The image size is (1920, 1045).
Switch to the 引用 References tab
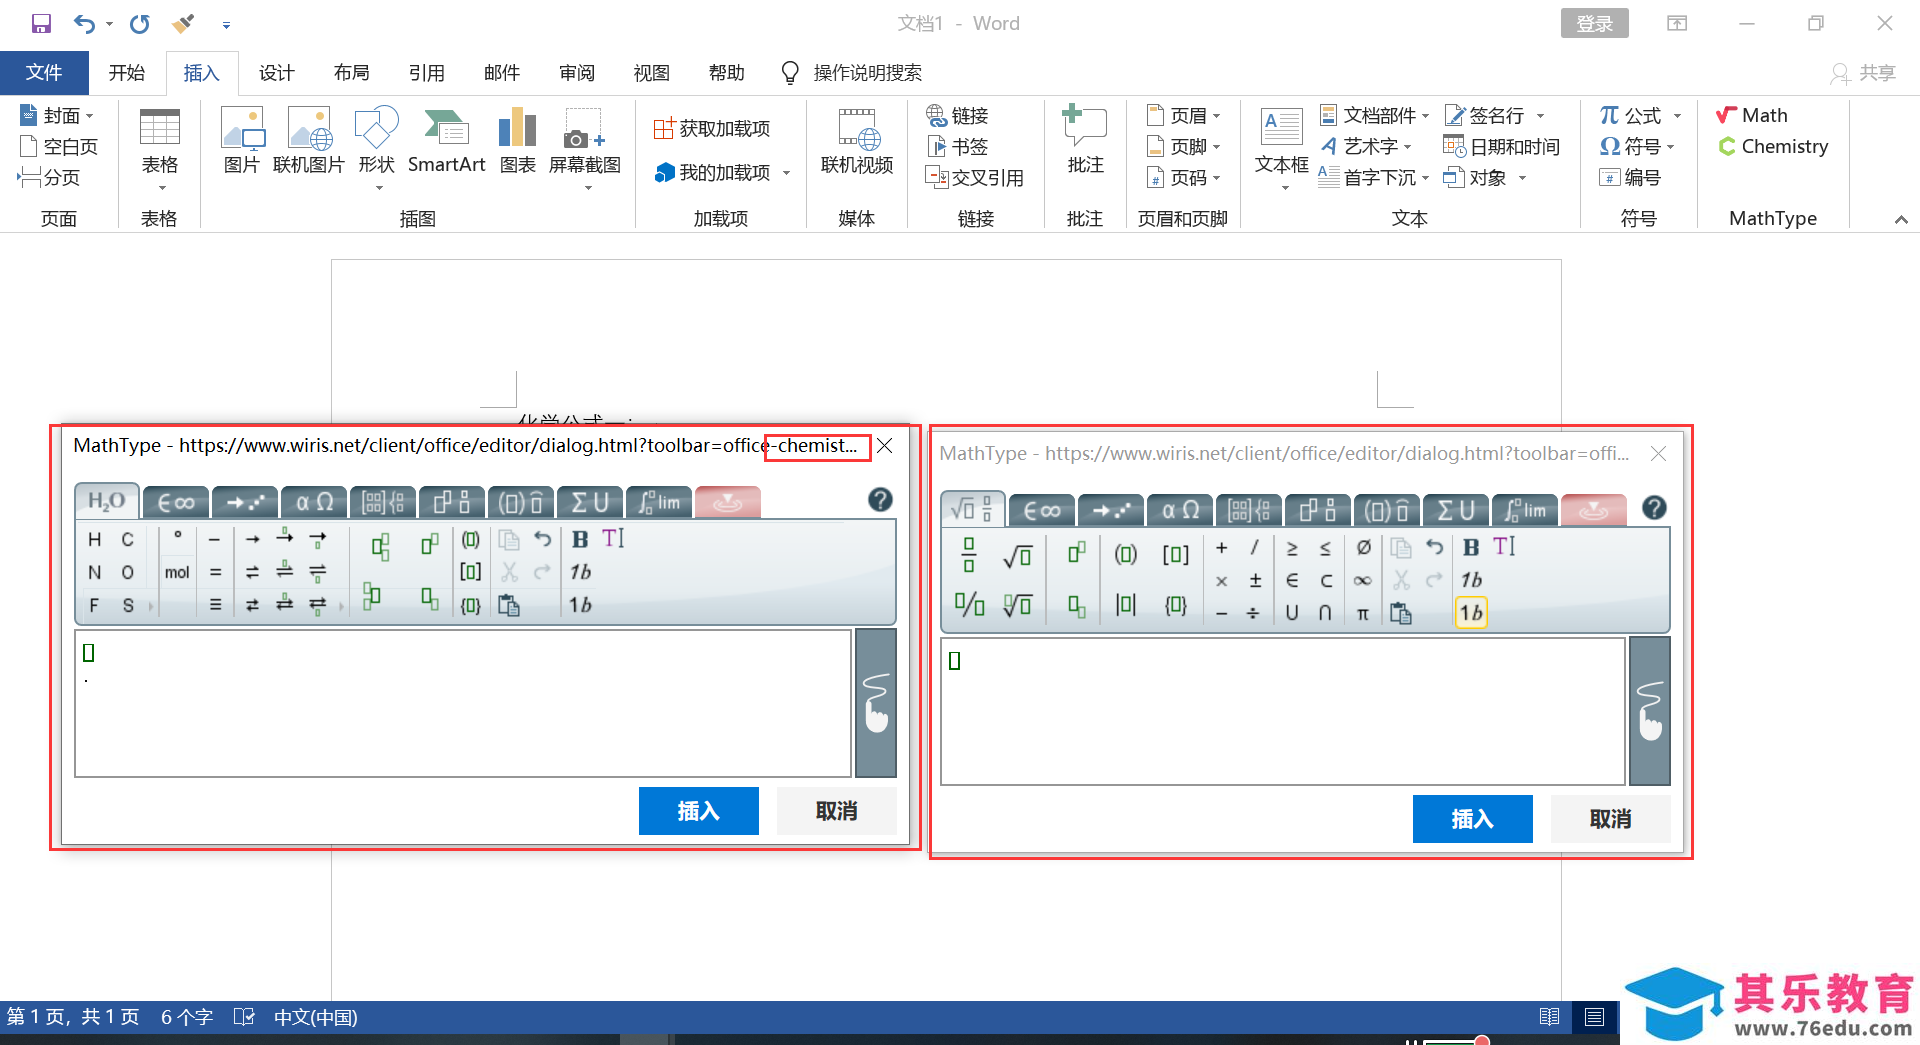click(x=427, y=73)
